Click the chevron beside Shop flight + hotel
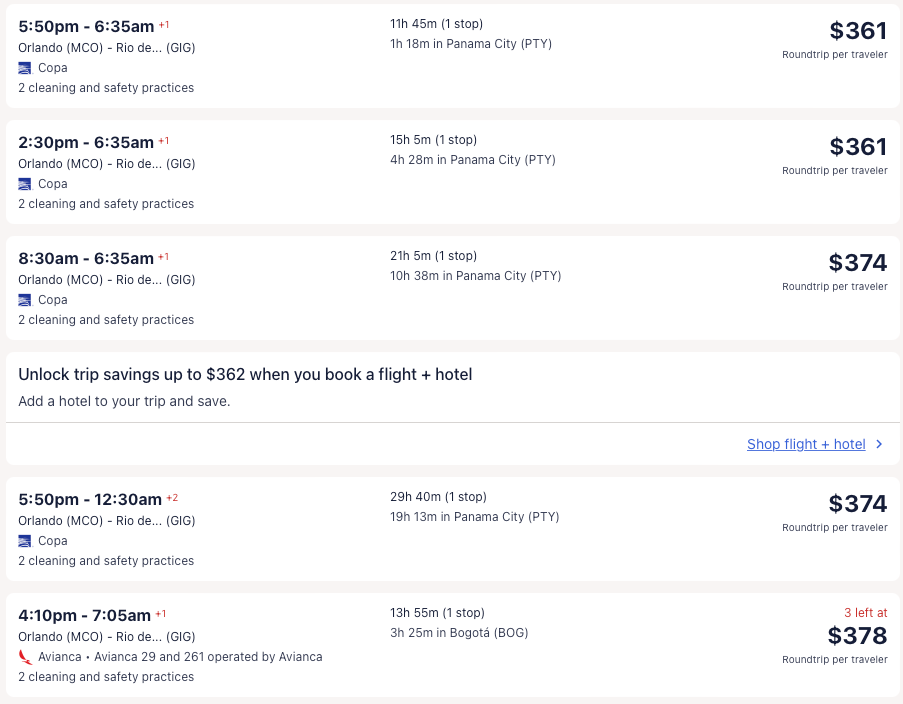The height and width of the screenshot is (704, 903). click(x=879, y=444)
